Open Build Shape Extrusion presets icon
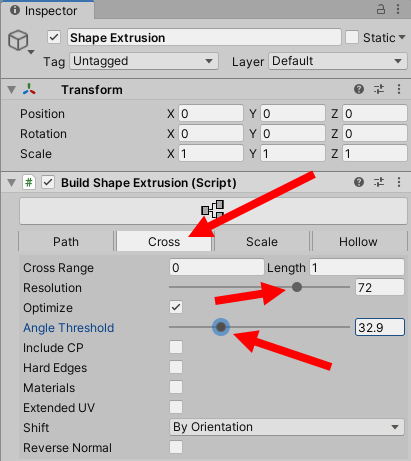This screenshot has height=461, width=411. pyautogui.click(x=379, y=182)
